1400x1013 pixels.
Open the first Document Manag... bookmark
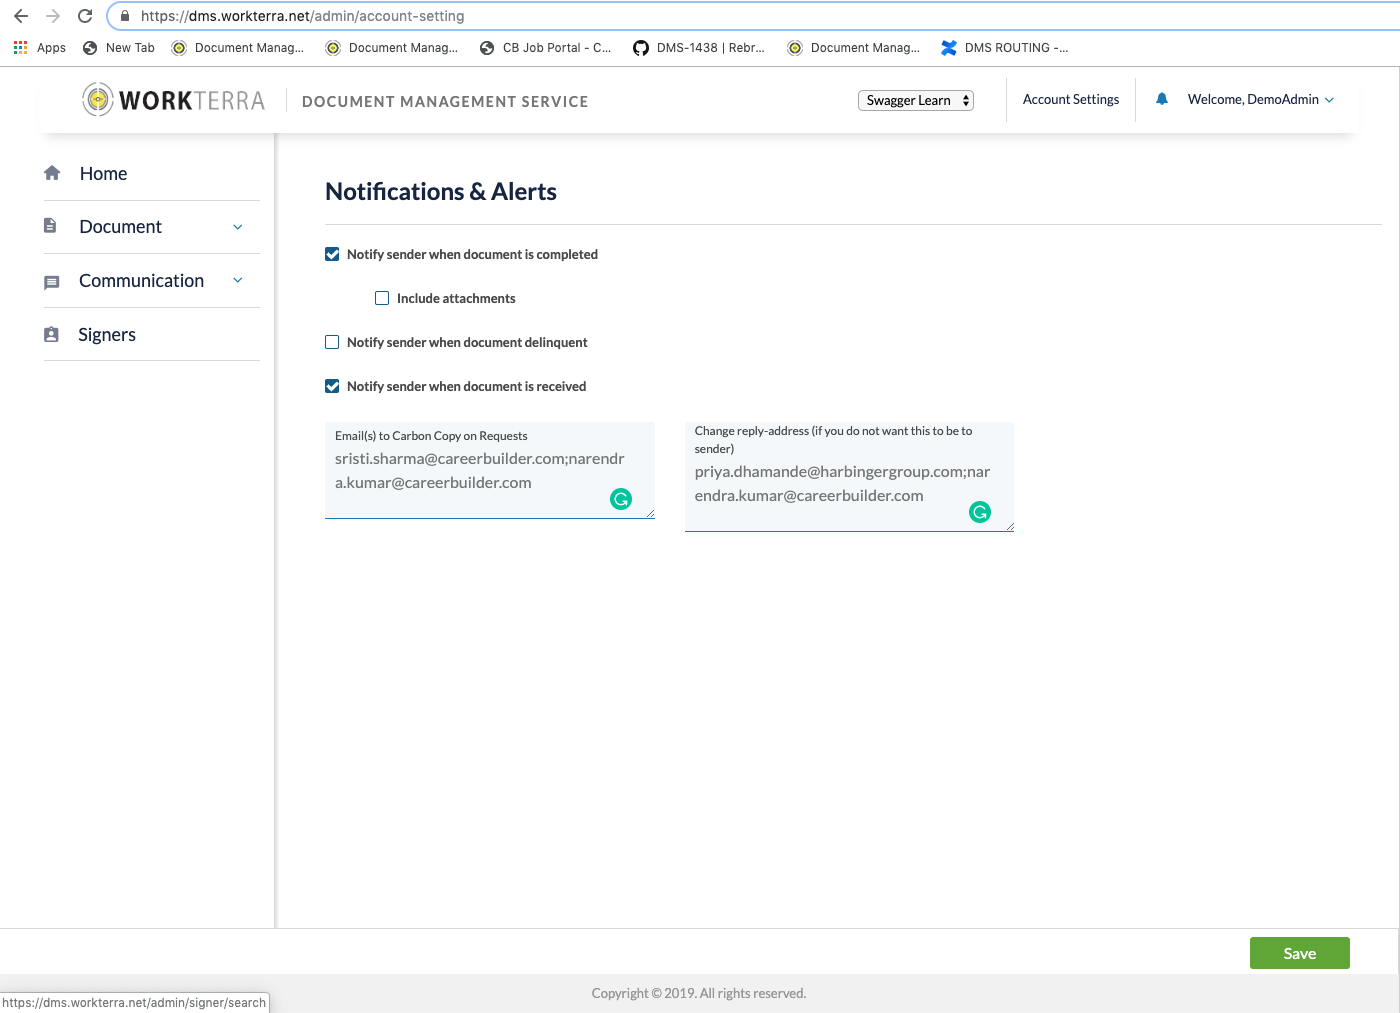[238, 47]
